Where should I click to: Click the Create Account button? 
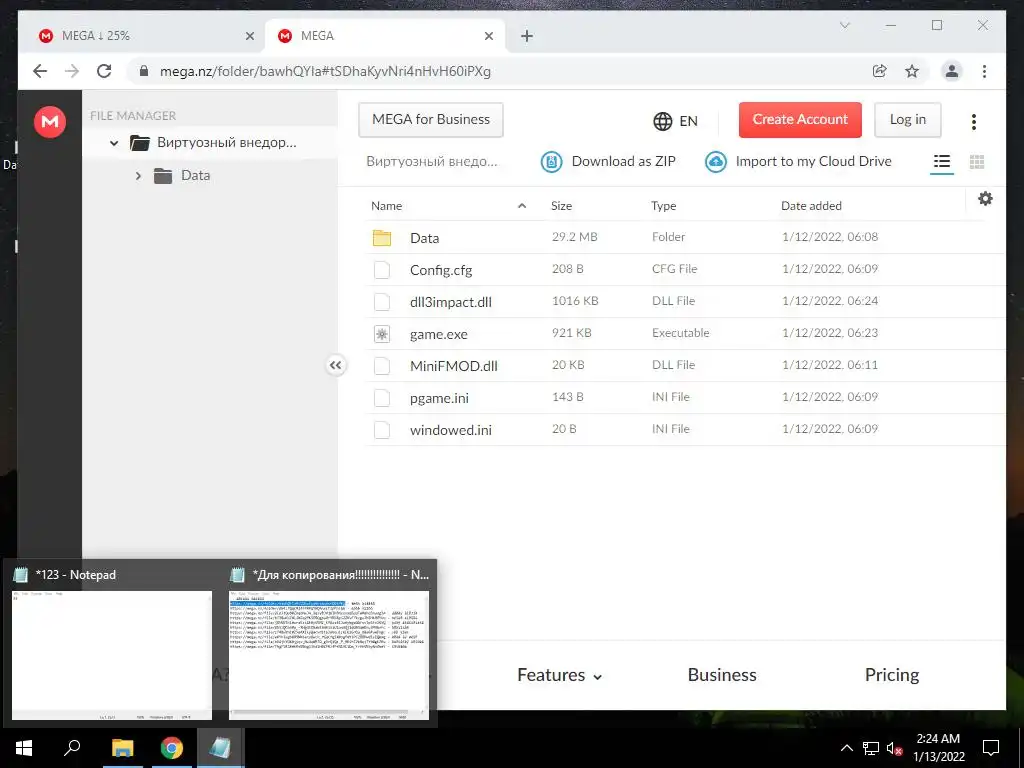(x=800, y=120)
